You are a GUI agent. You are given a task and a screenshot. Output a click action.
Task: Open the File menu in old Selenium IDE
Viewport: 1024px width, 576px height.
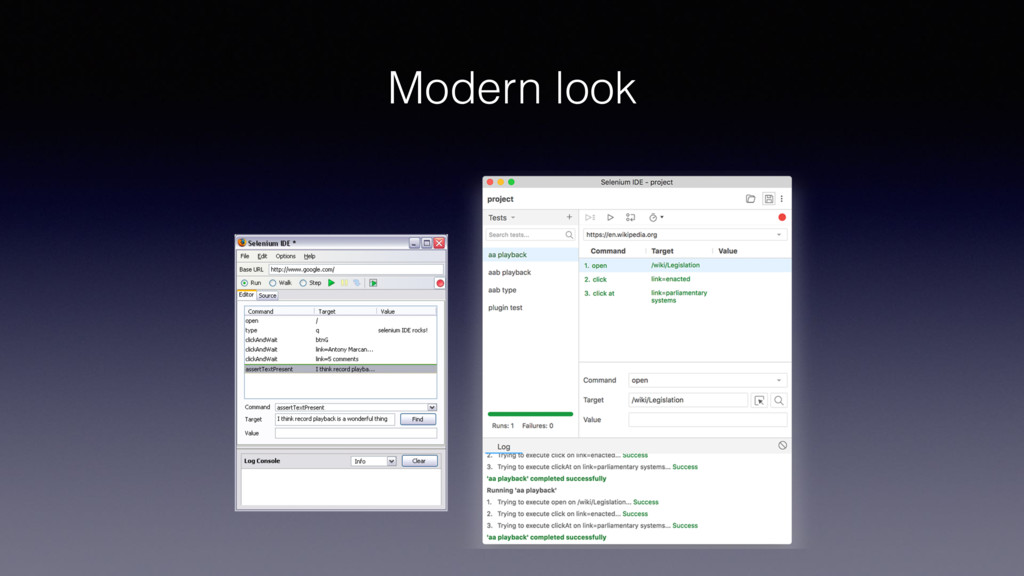click(x=245, y=256)
